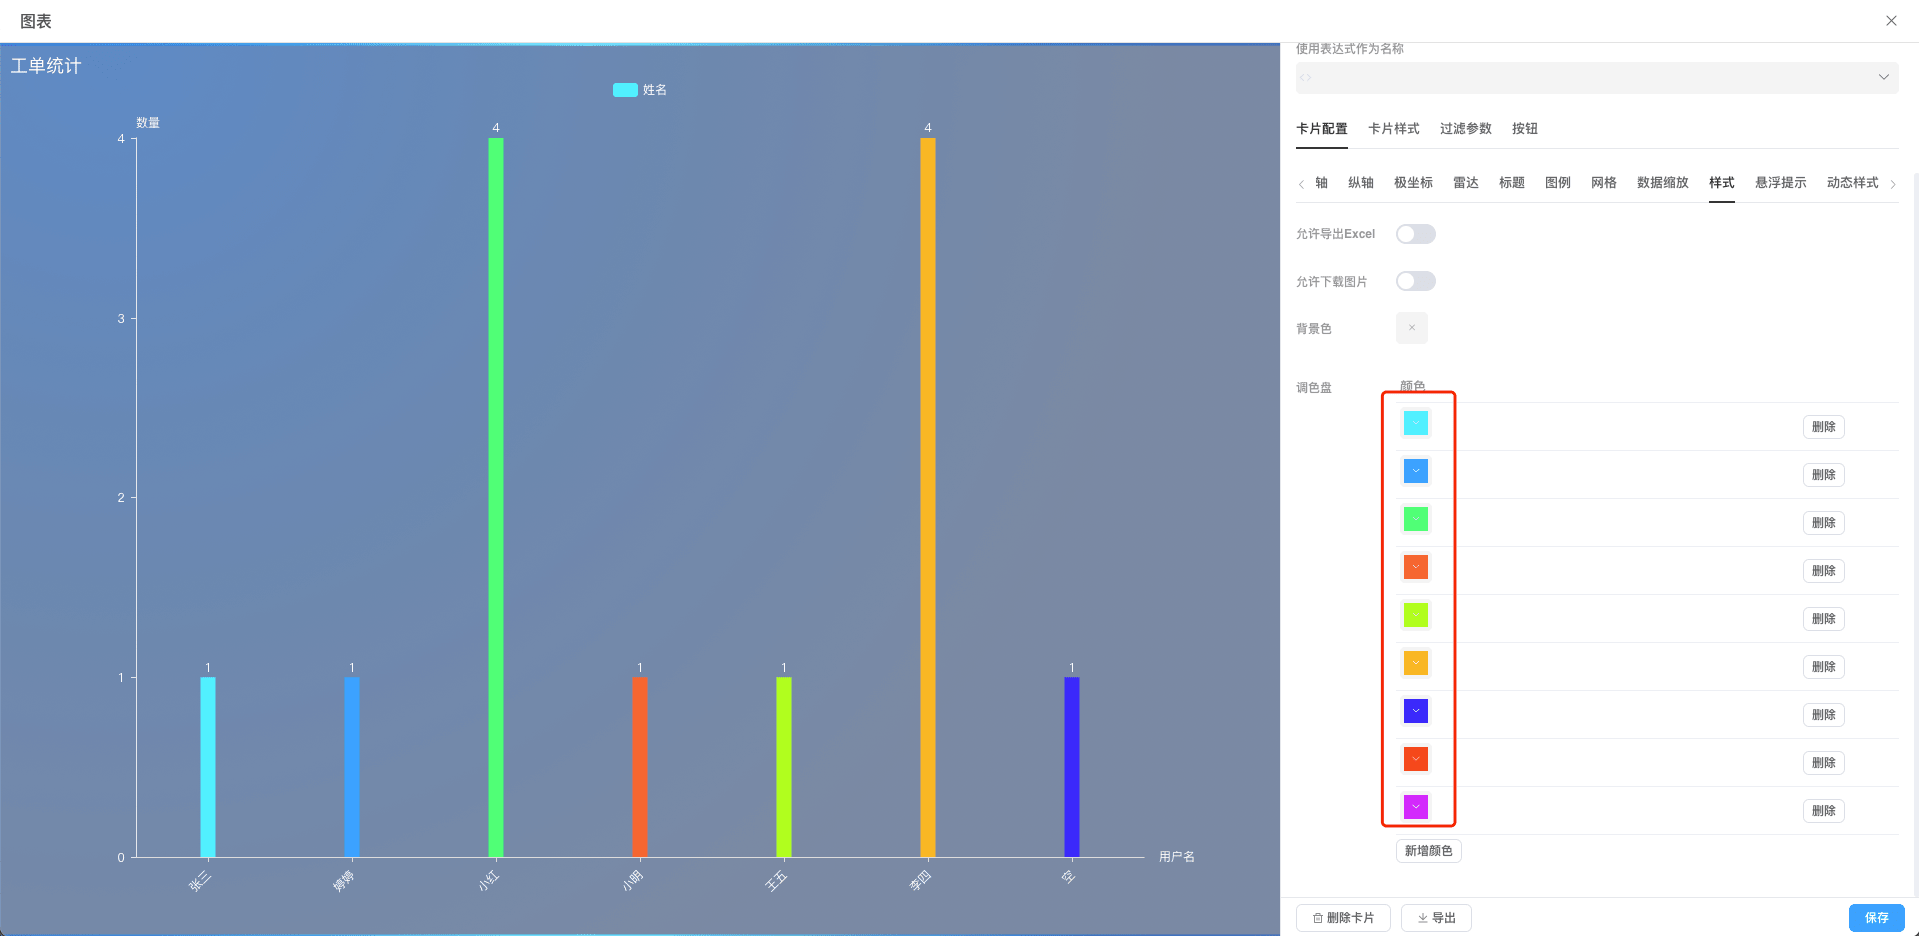Click the 小红 green bar in chart
The width and height of the screenshot is (1919, 936).
[x=496, y=500]
